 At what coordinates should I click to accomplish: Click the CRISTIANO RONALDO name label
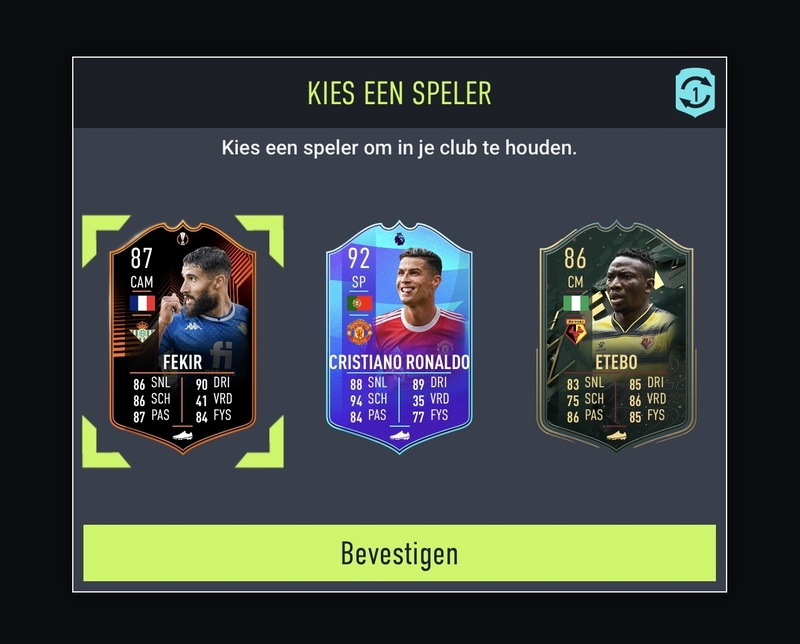pyautogui.click(x=399, y=362)
